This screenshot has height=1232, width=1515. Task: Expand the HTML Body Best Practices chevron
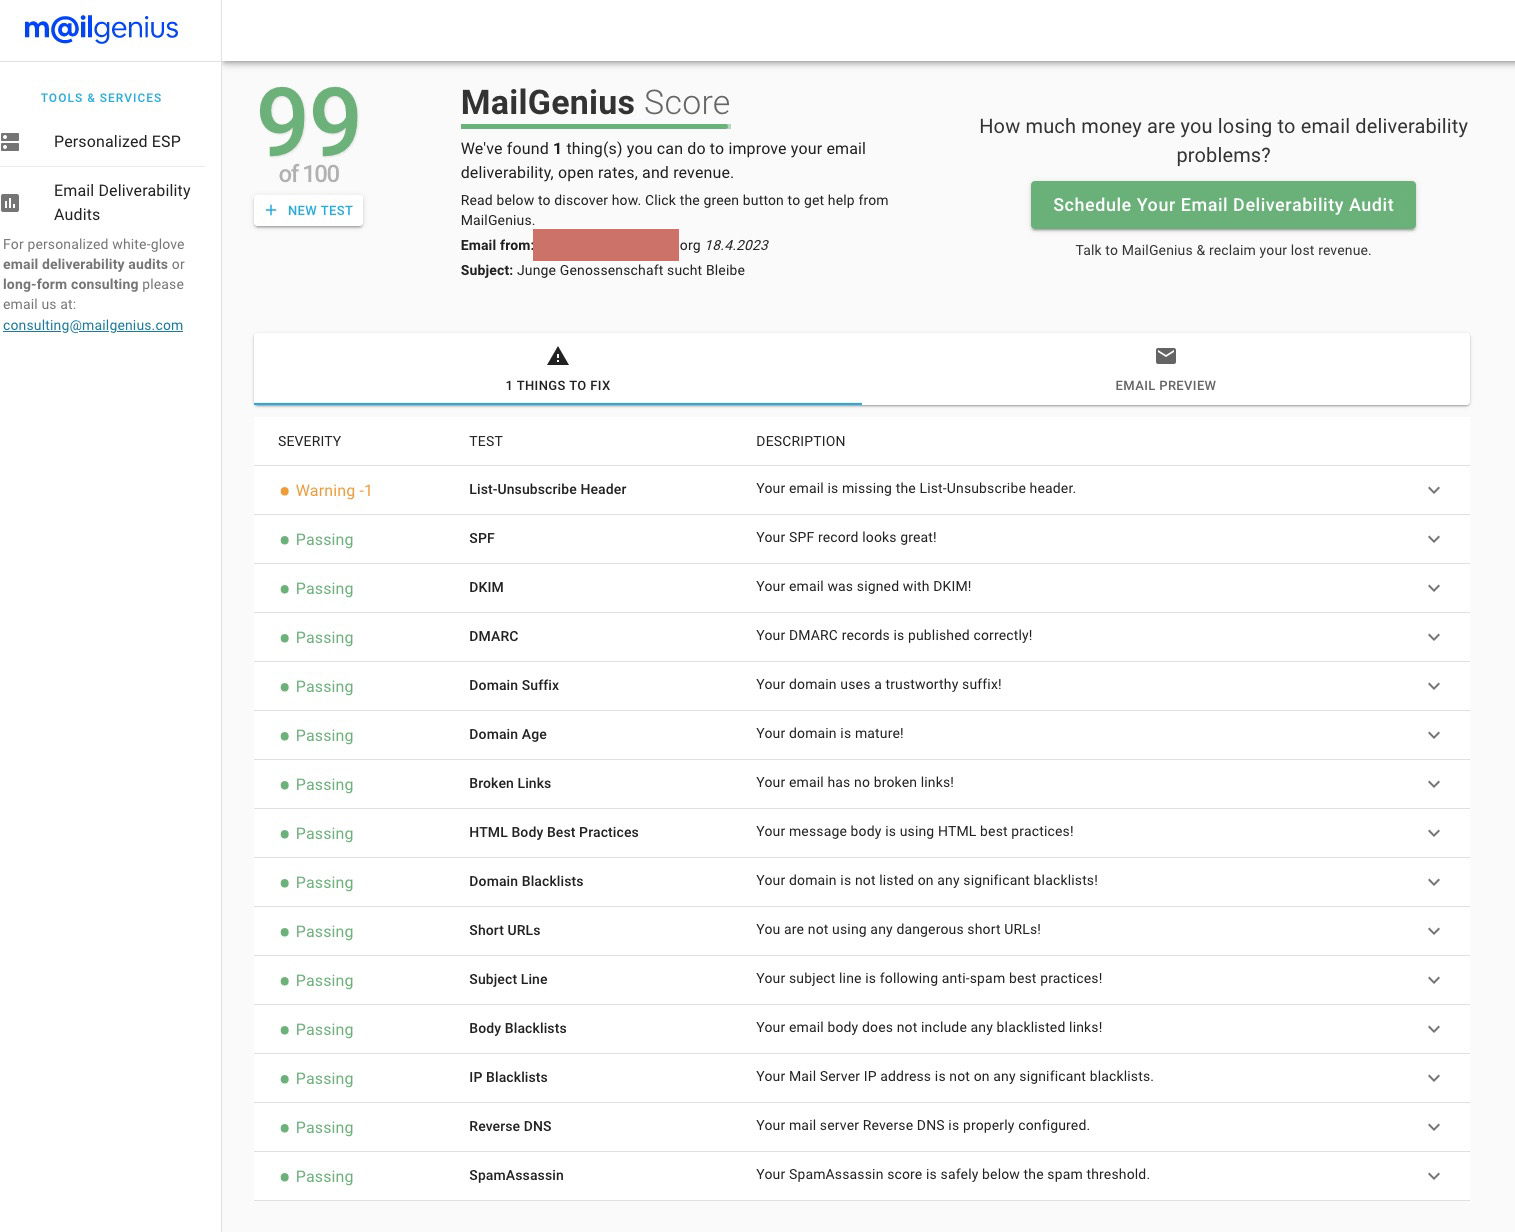(x=1434, y=833)
